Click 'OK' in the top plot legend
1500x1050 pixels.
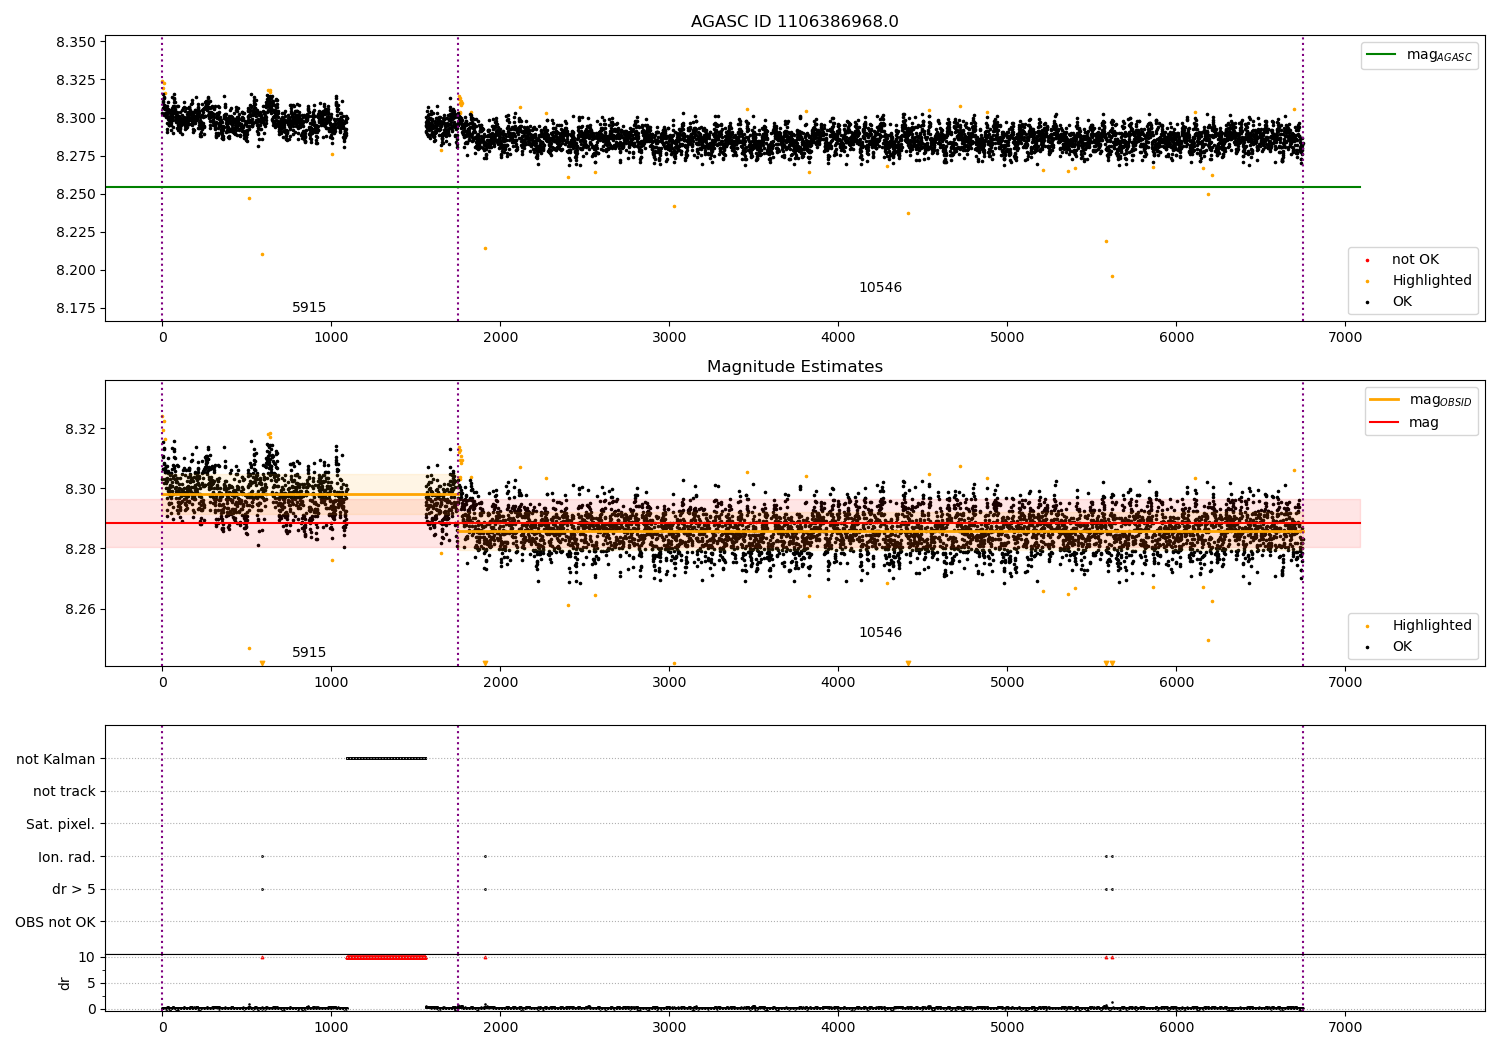point(1402,302)
